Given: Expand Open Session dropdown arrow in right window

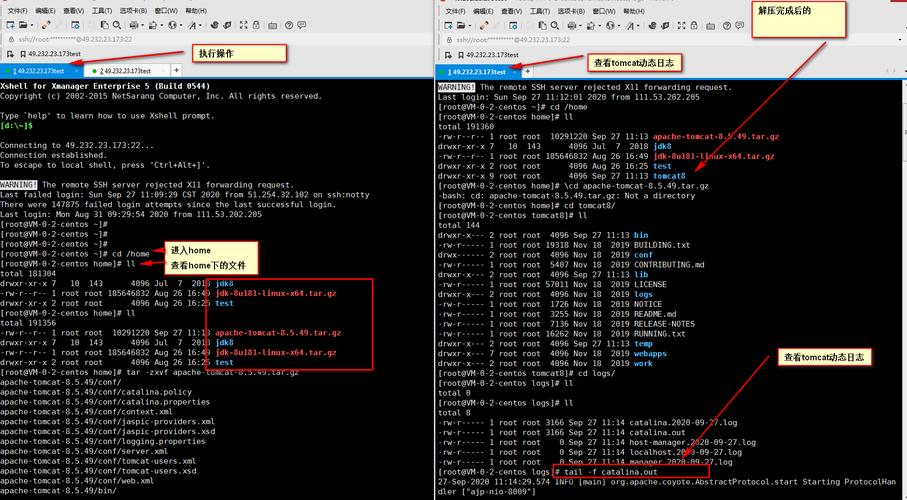Looking at the screenshot, I should pyautogui.click(x=470, y=26).
